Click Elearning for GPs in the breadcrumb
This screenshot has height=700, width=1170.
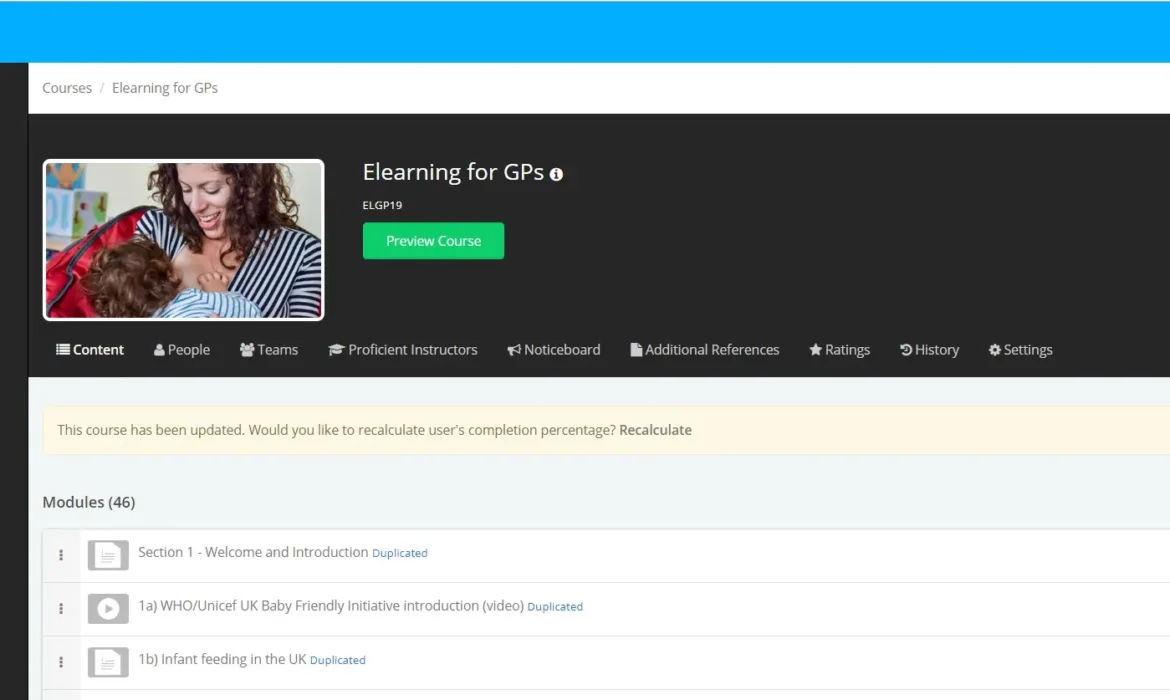coord(165,88)
